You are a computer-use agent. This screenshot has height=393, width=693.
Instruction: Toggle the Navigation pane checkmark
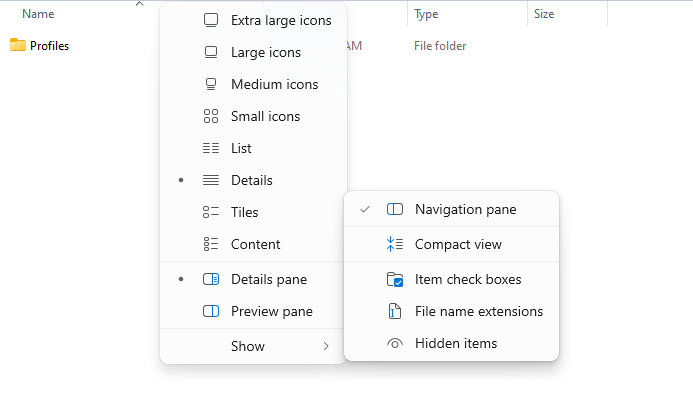(x=365, y=209)
